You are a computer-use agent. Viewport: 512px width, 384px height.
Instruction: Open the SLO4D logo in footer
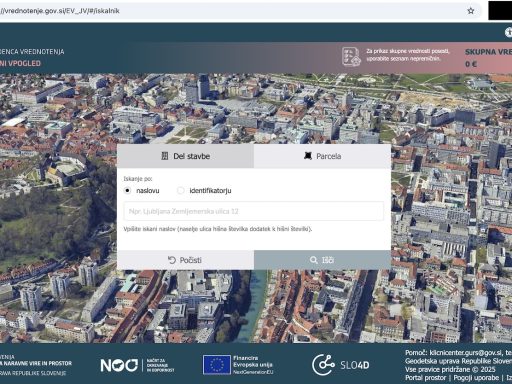340,365
